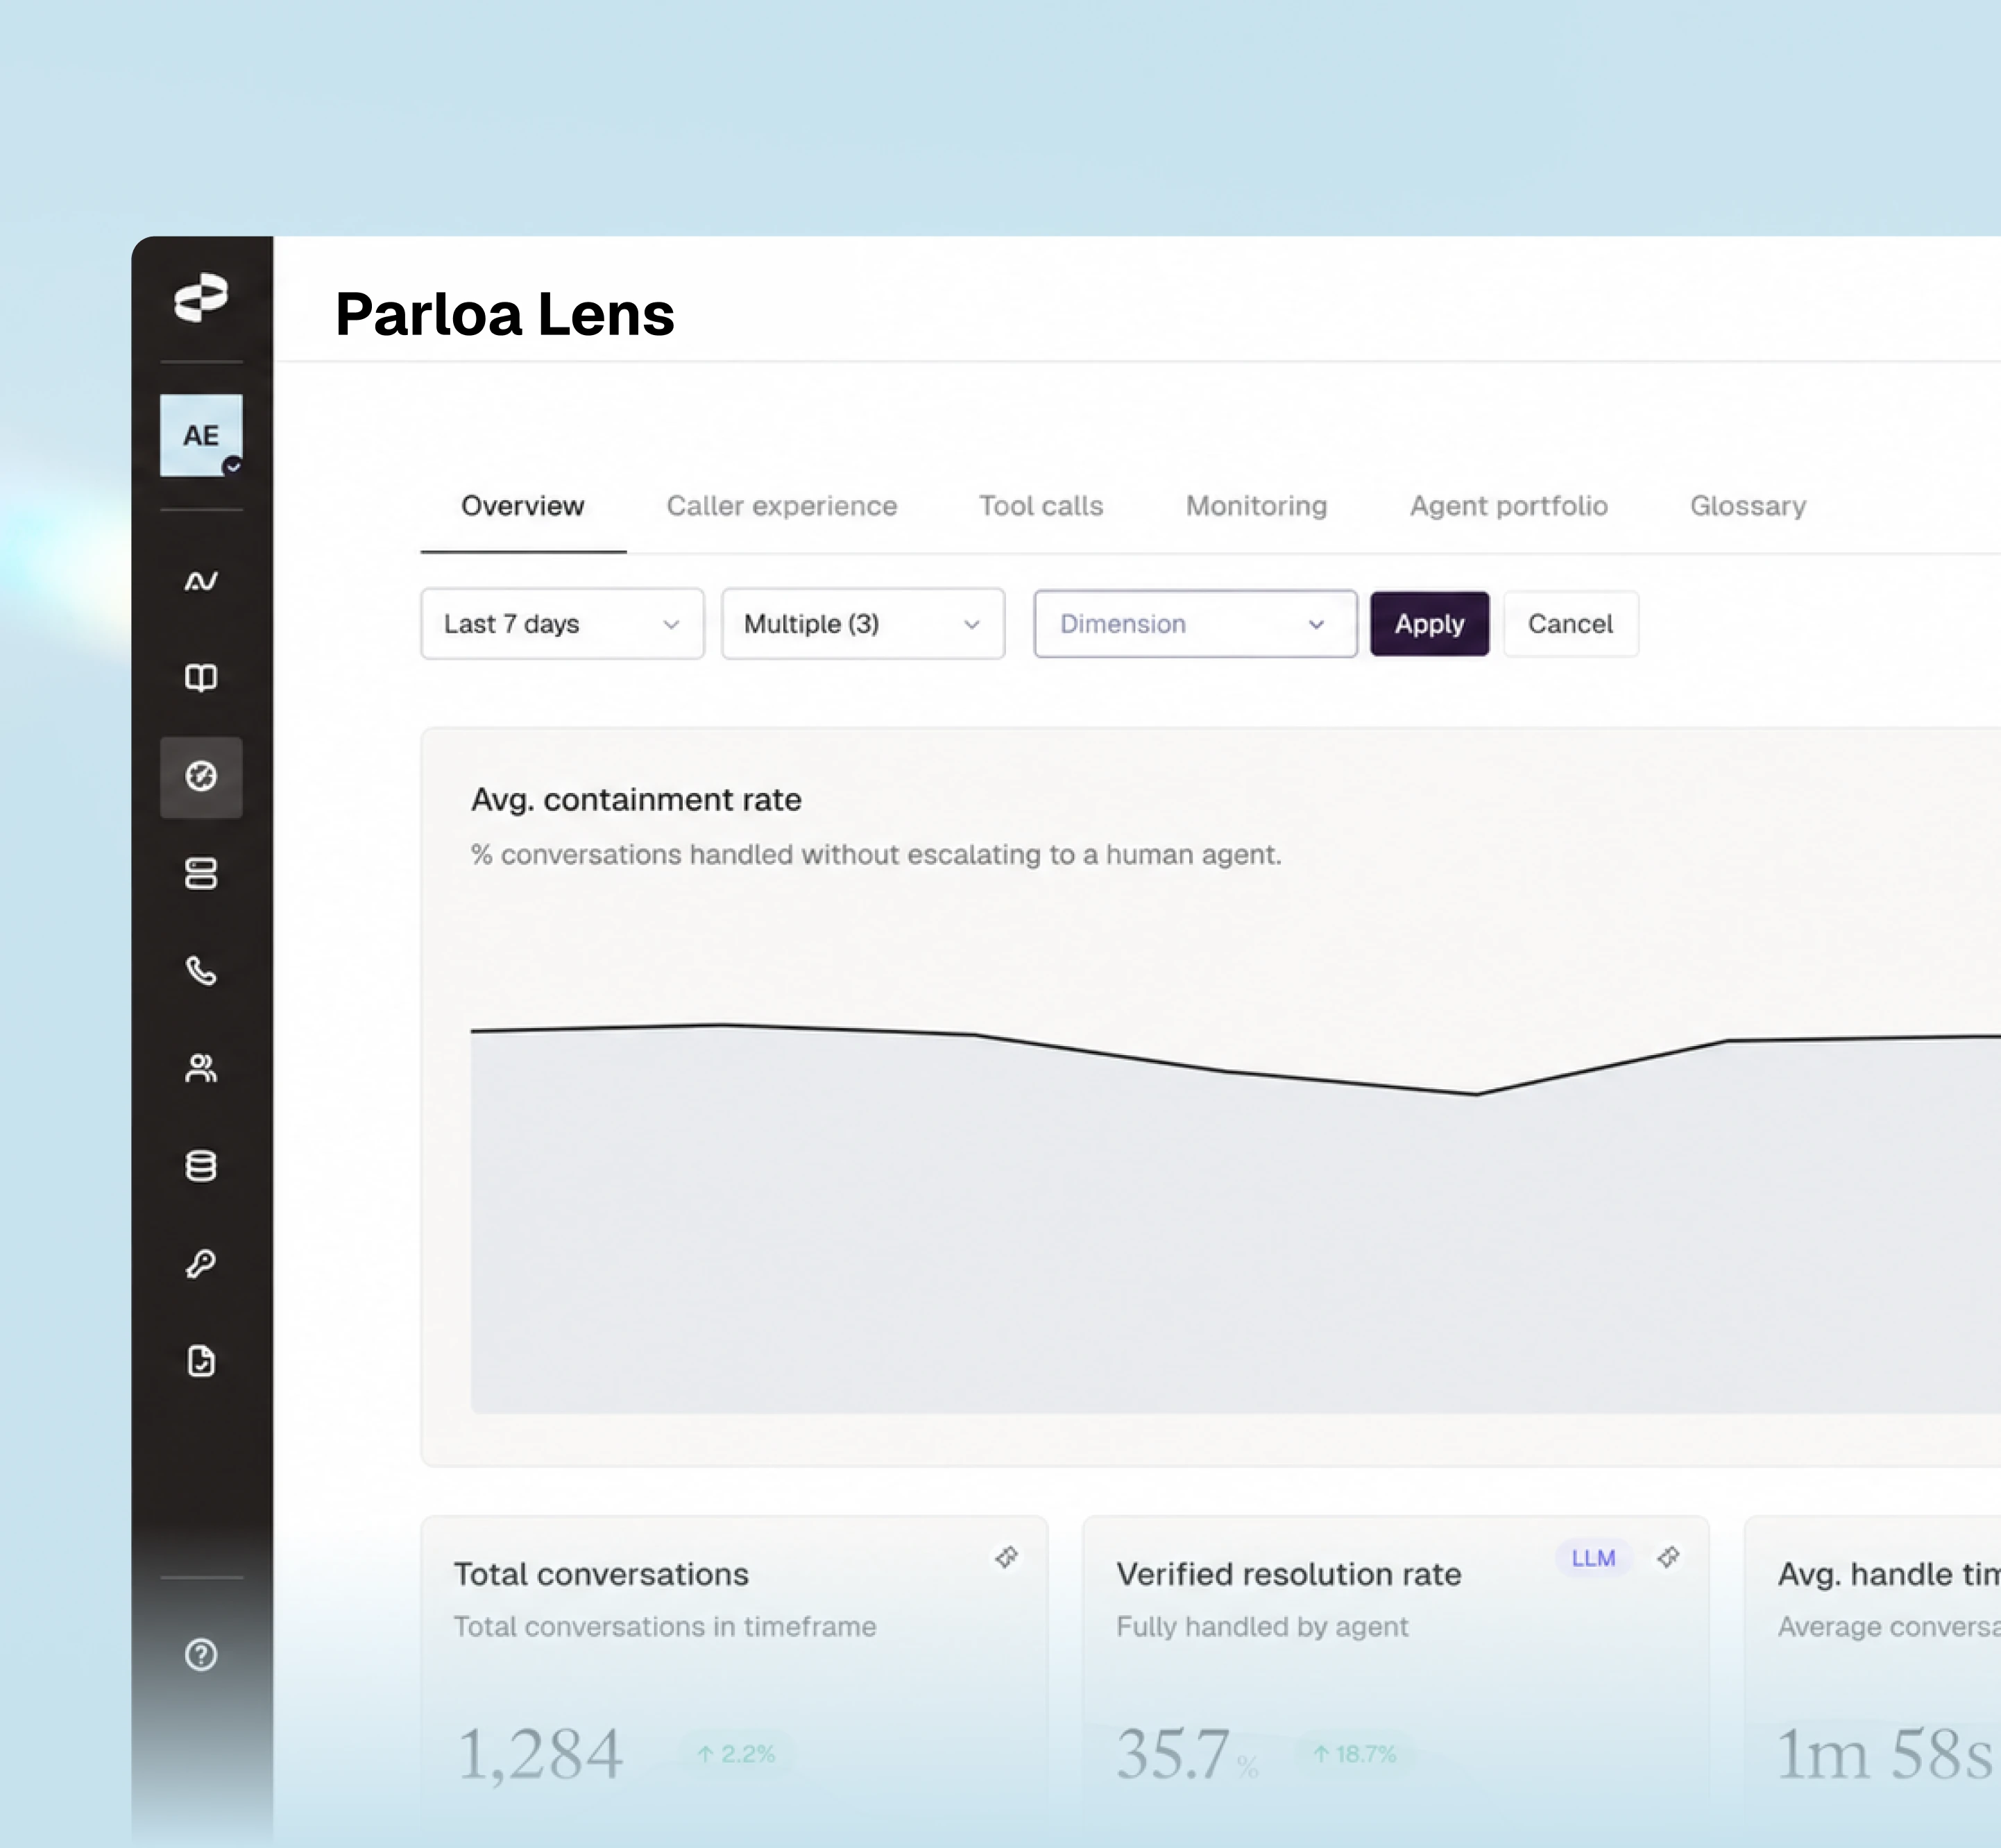The height and width of the screenshot is (1848, 2001).
Task: Pin the Total conversations card
Action: click(1007, 1557)
